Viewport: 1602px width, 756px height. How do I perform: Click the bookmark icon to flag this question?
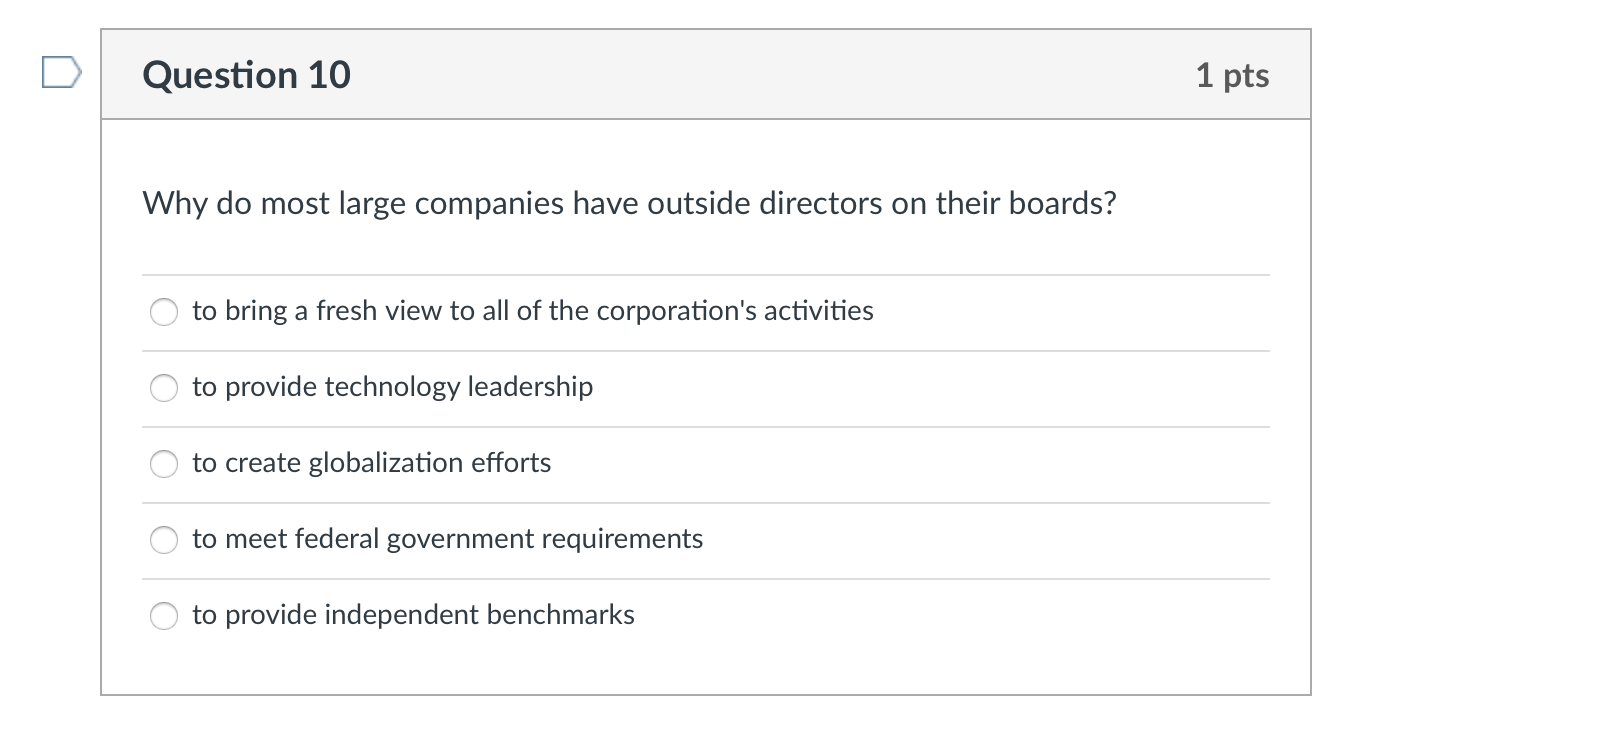[x=60, y=72]
